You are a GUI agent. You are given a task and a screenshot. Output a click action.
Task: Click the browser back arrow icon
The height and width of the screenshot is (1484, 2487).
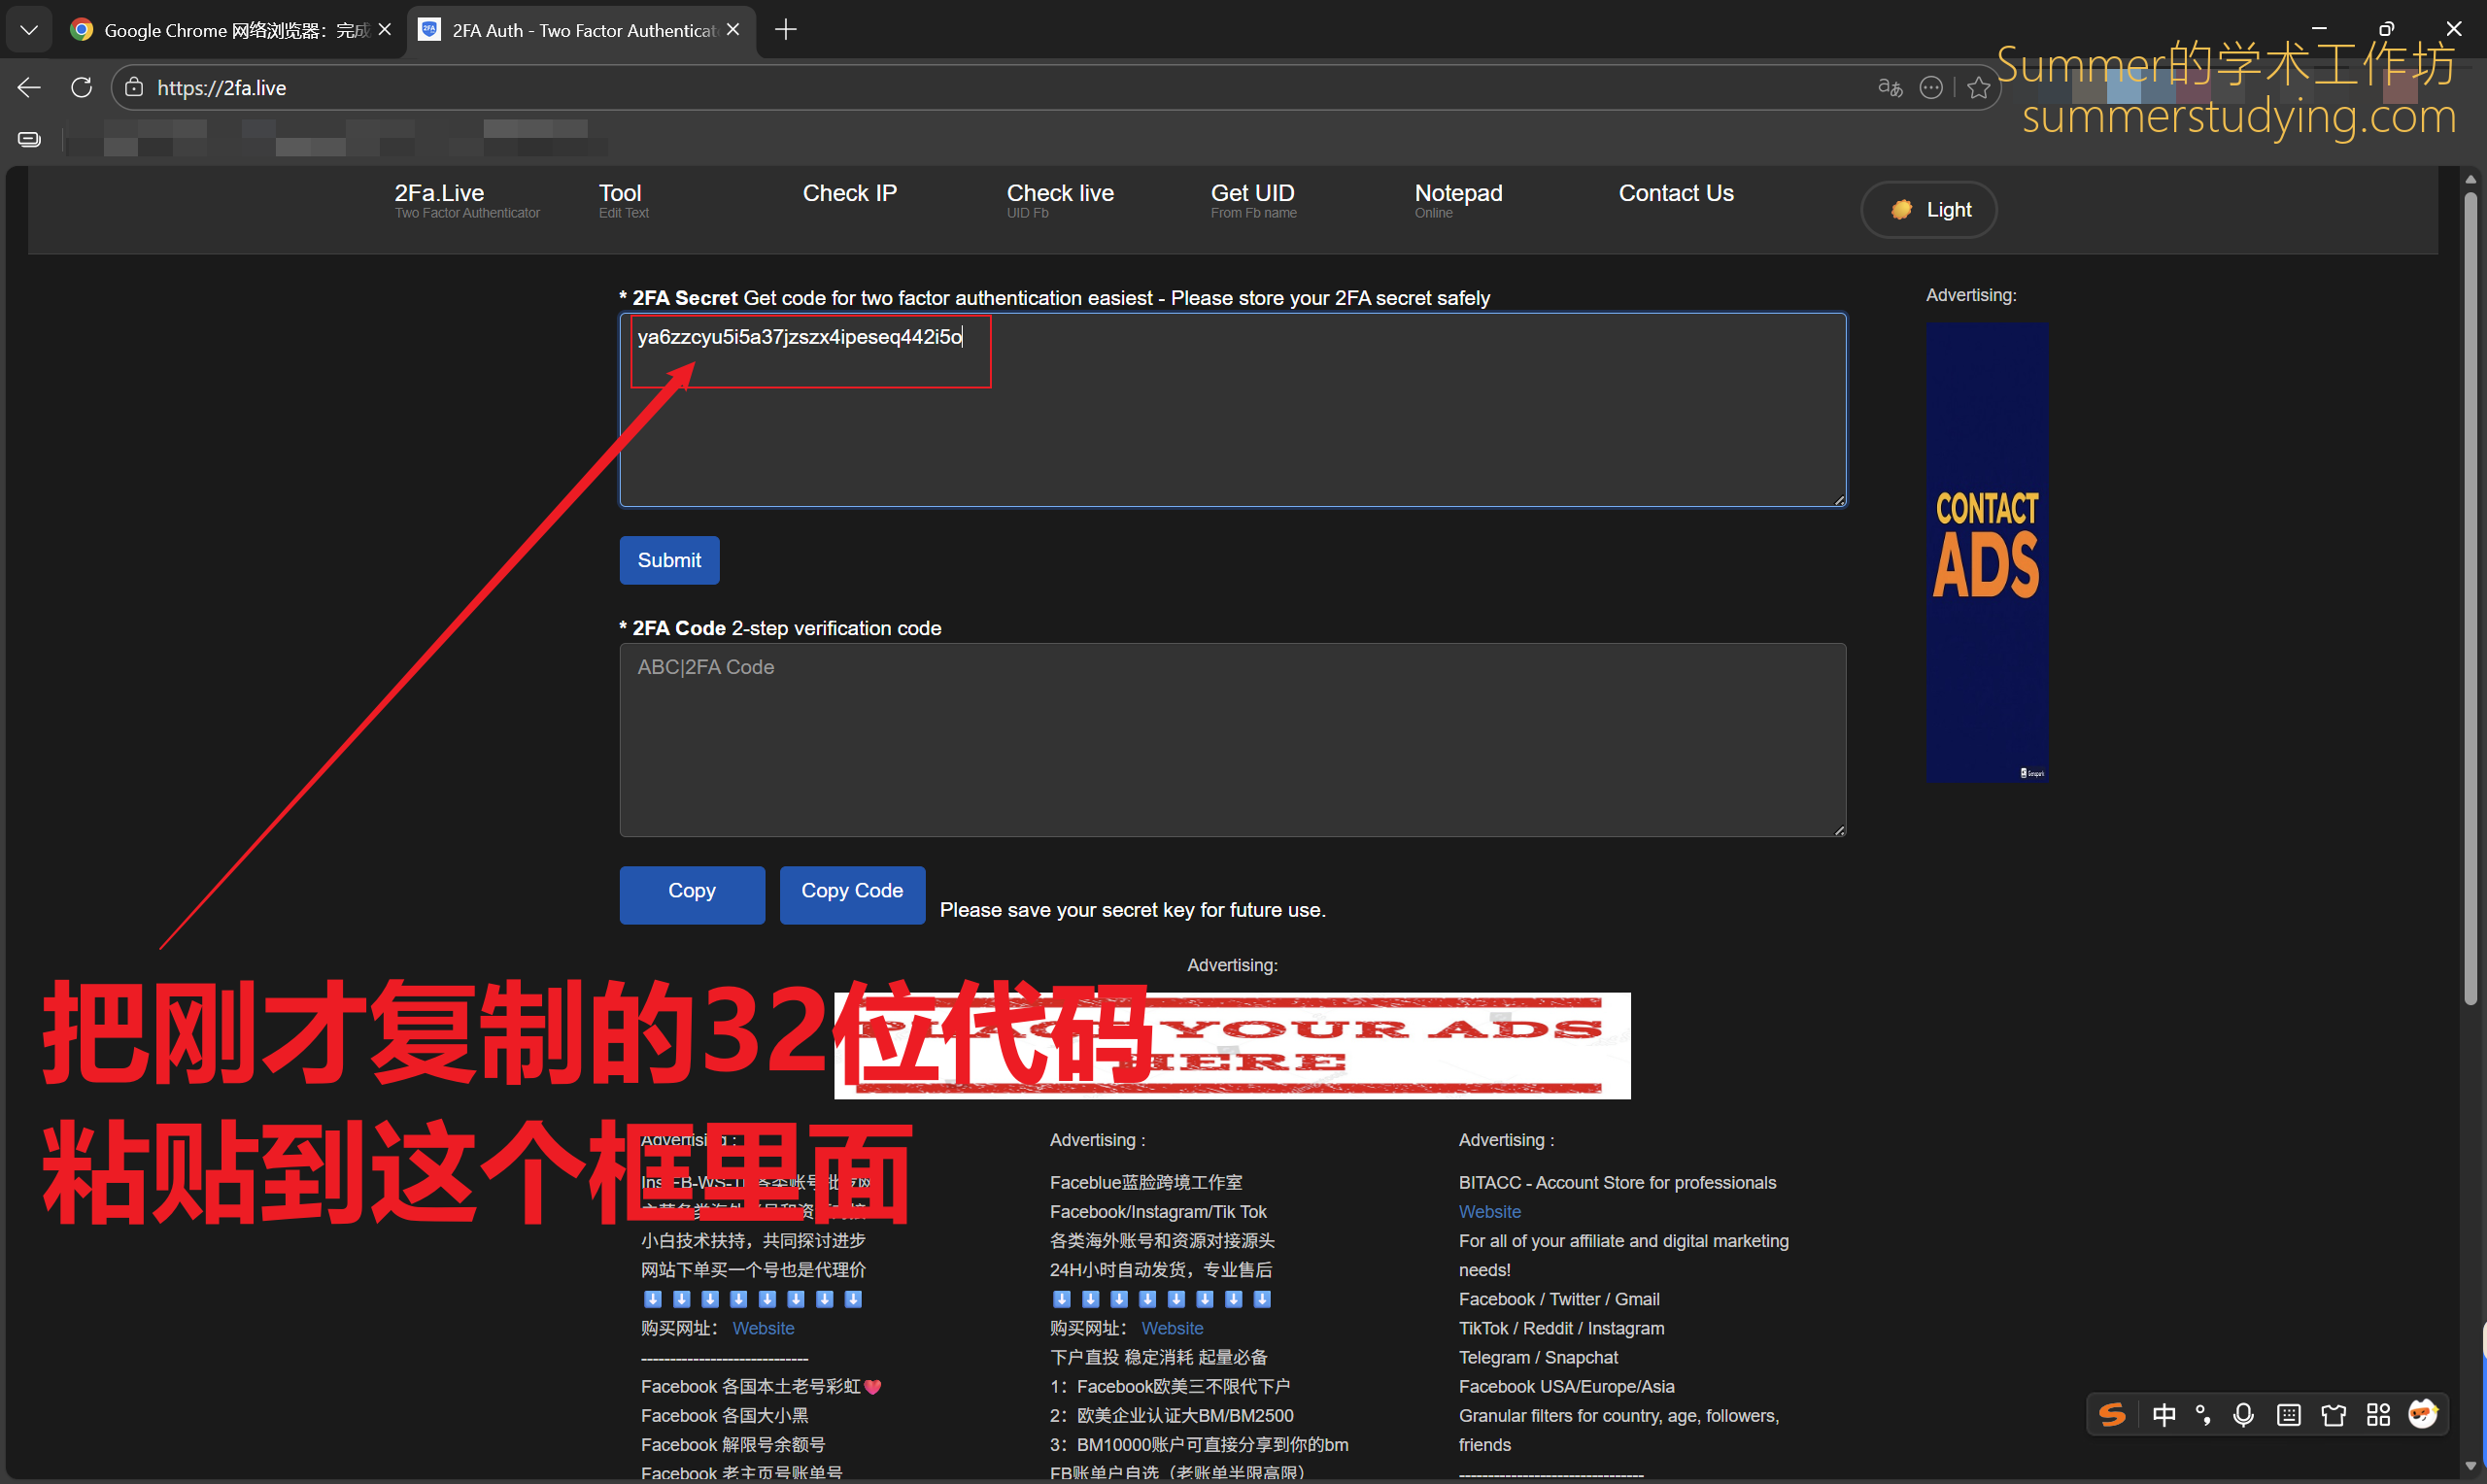coord(29,88)
